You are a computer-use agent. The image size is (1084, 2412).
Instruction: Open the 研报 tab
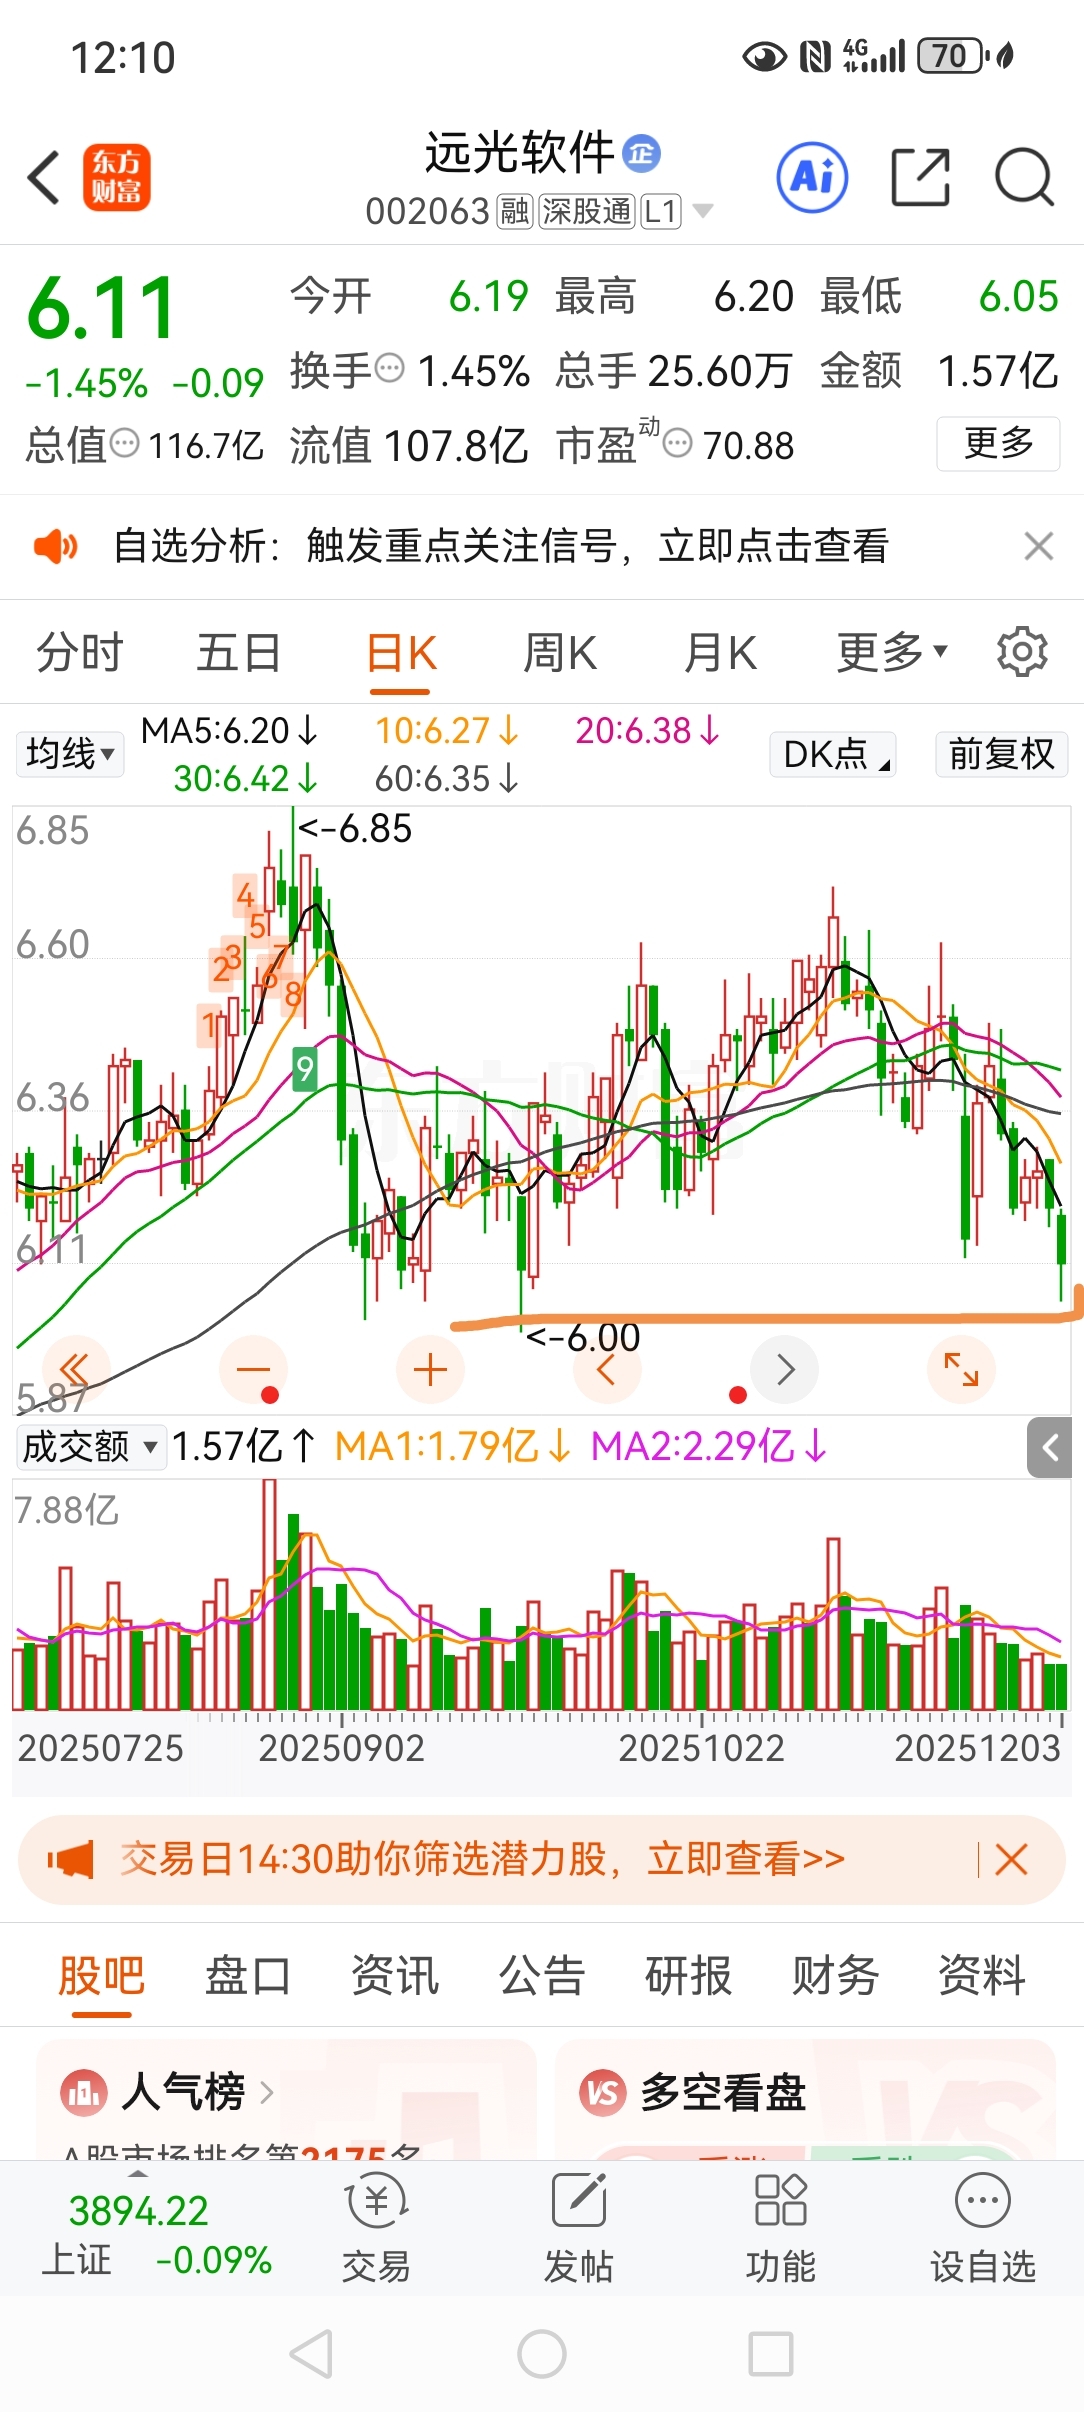688,1976
